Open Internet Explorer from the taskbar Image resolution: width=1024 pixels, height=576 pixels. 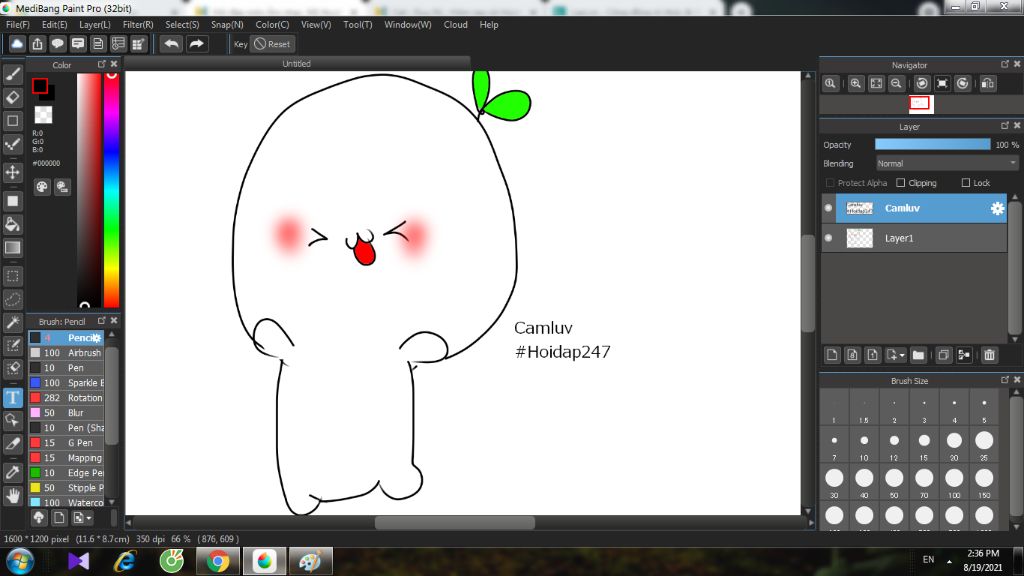click(x=125, y=561)
